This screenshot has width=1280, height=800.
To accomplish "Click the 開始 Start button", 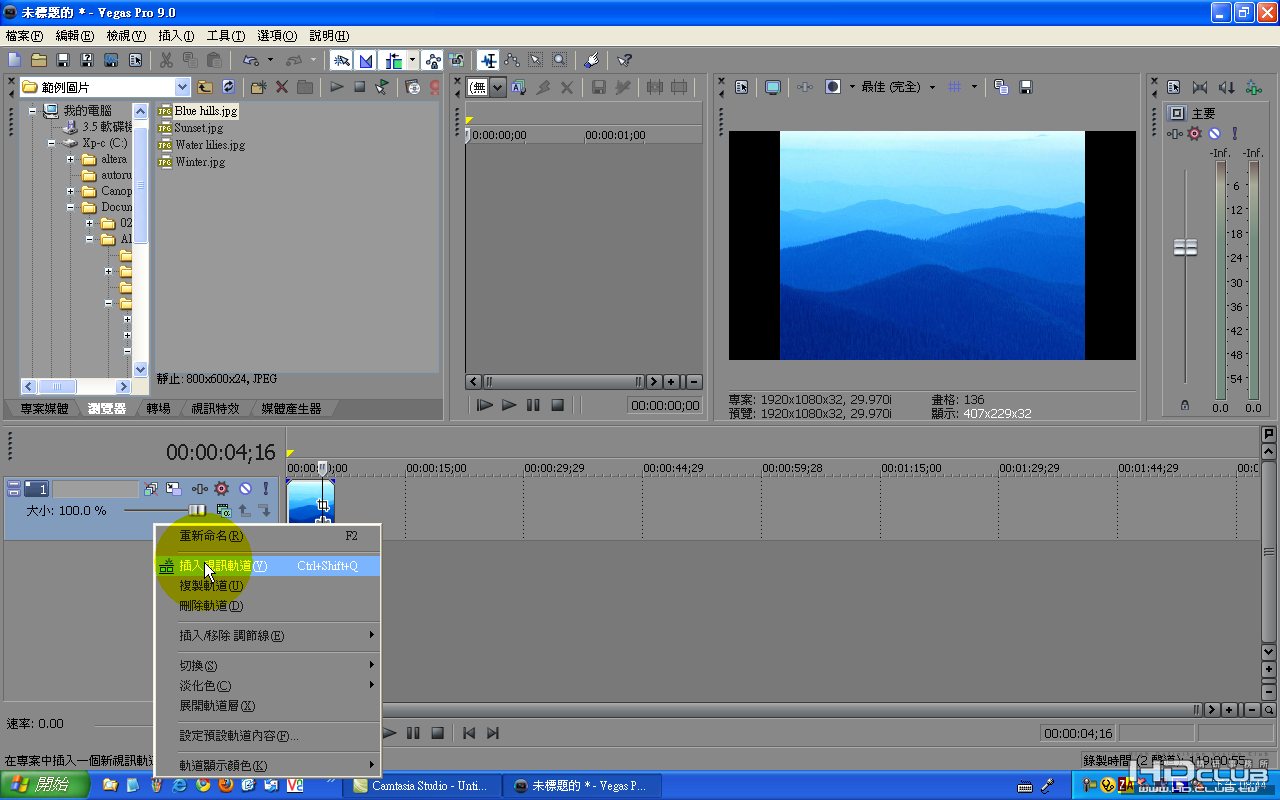I will point(42,785).
